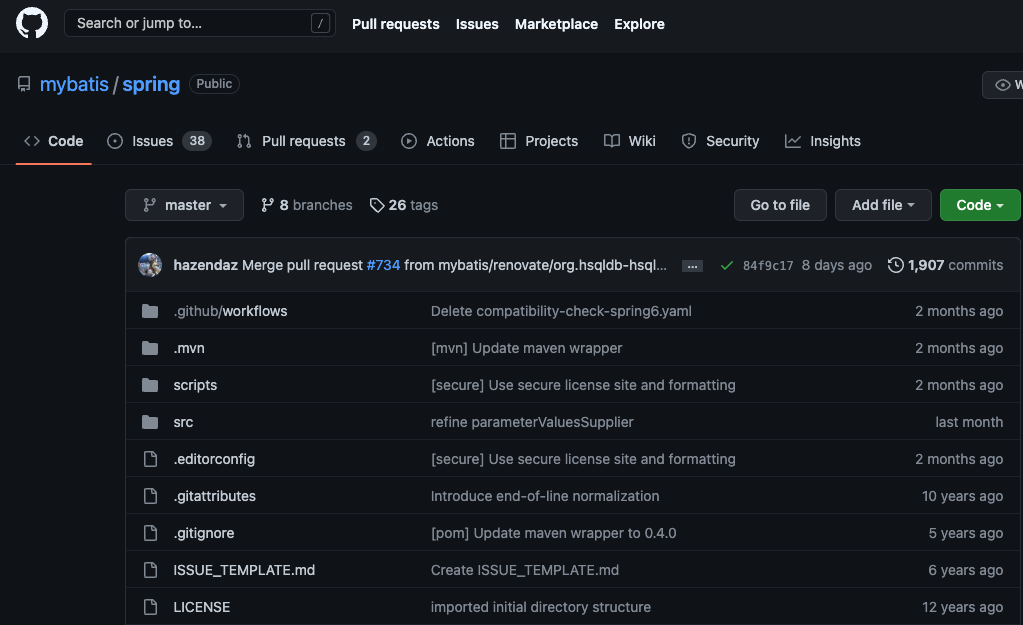Open pull request #734 link
This screenshot has width=1023, height=625.
click(x=384, y=265)
